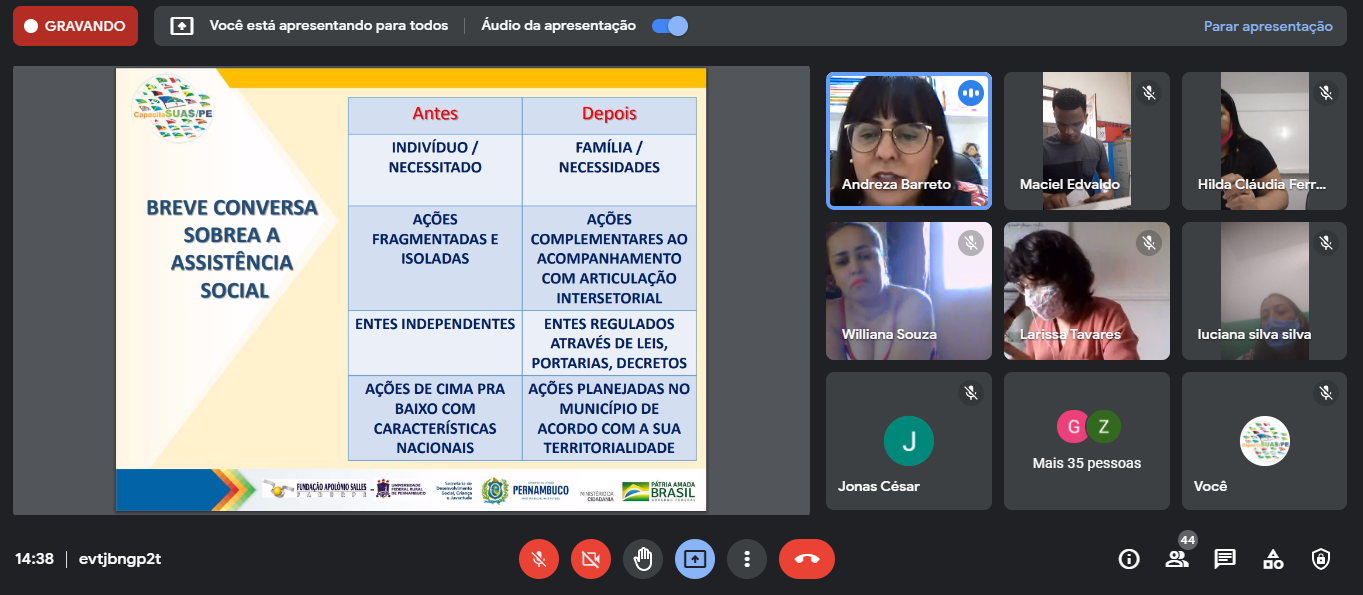Raise hand using the hand icon
The image size is (1363, 595).
(x=643, y=559)
